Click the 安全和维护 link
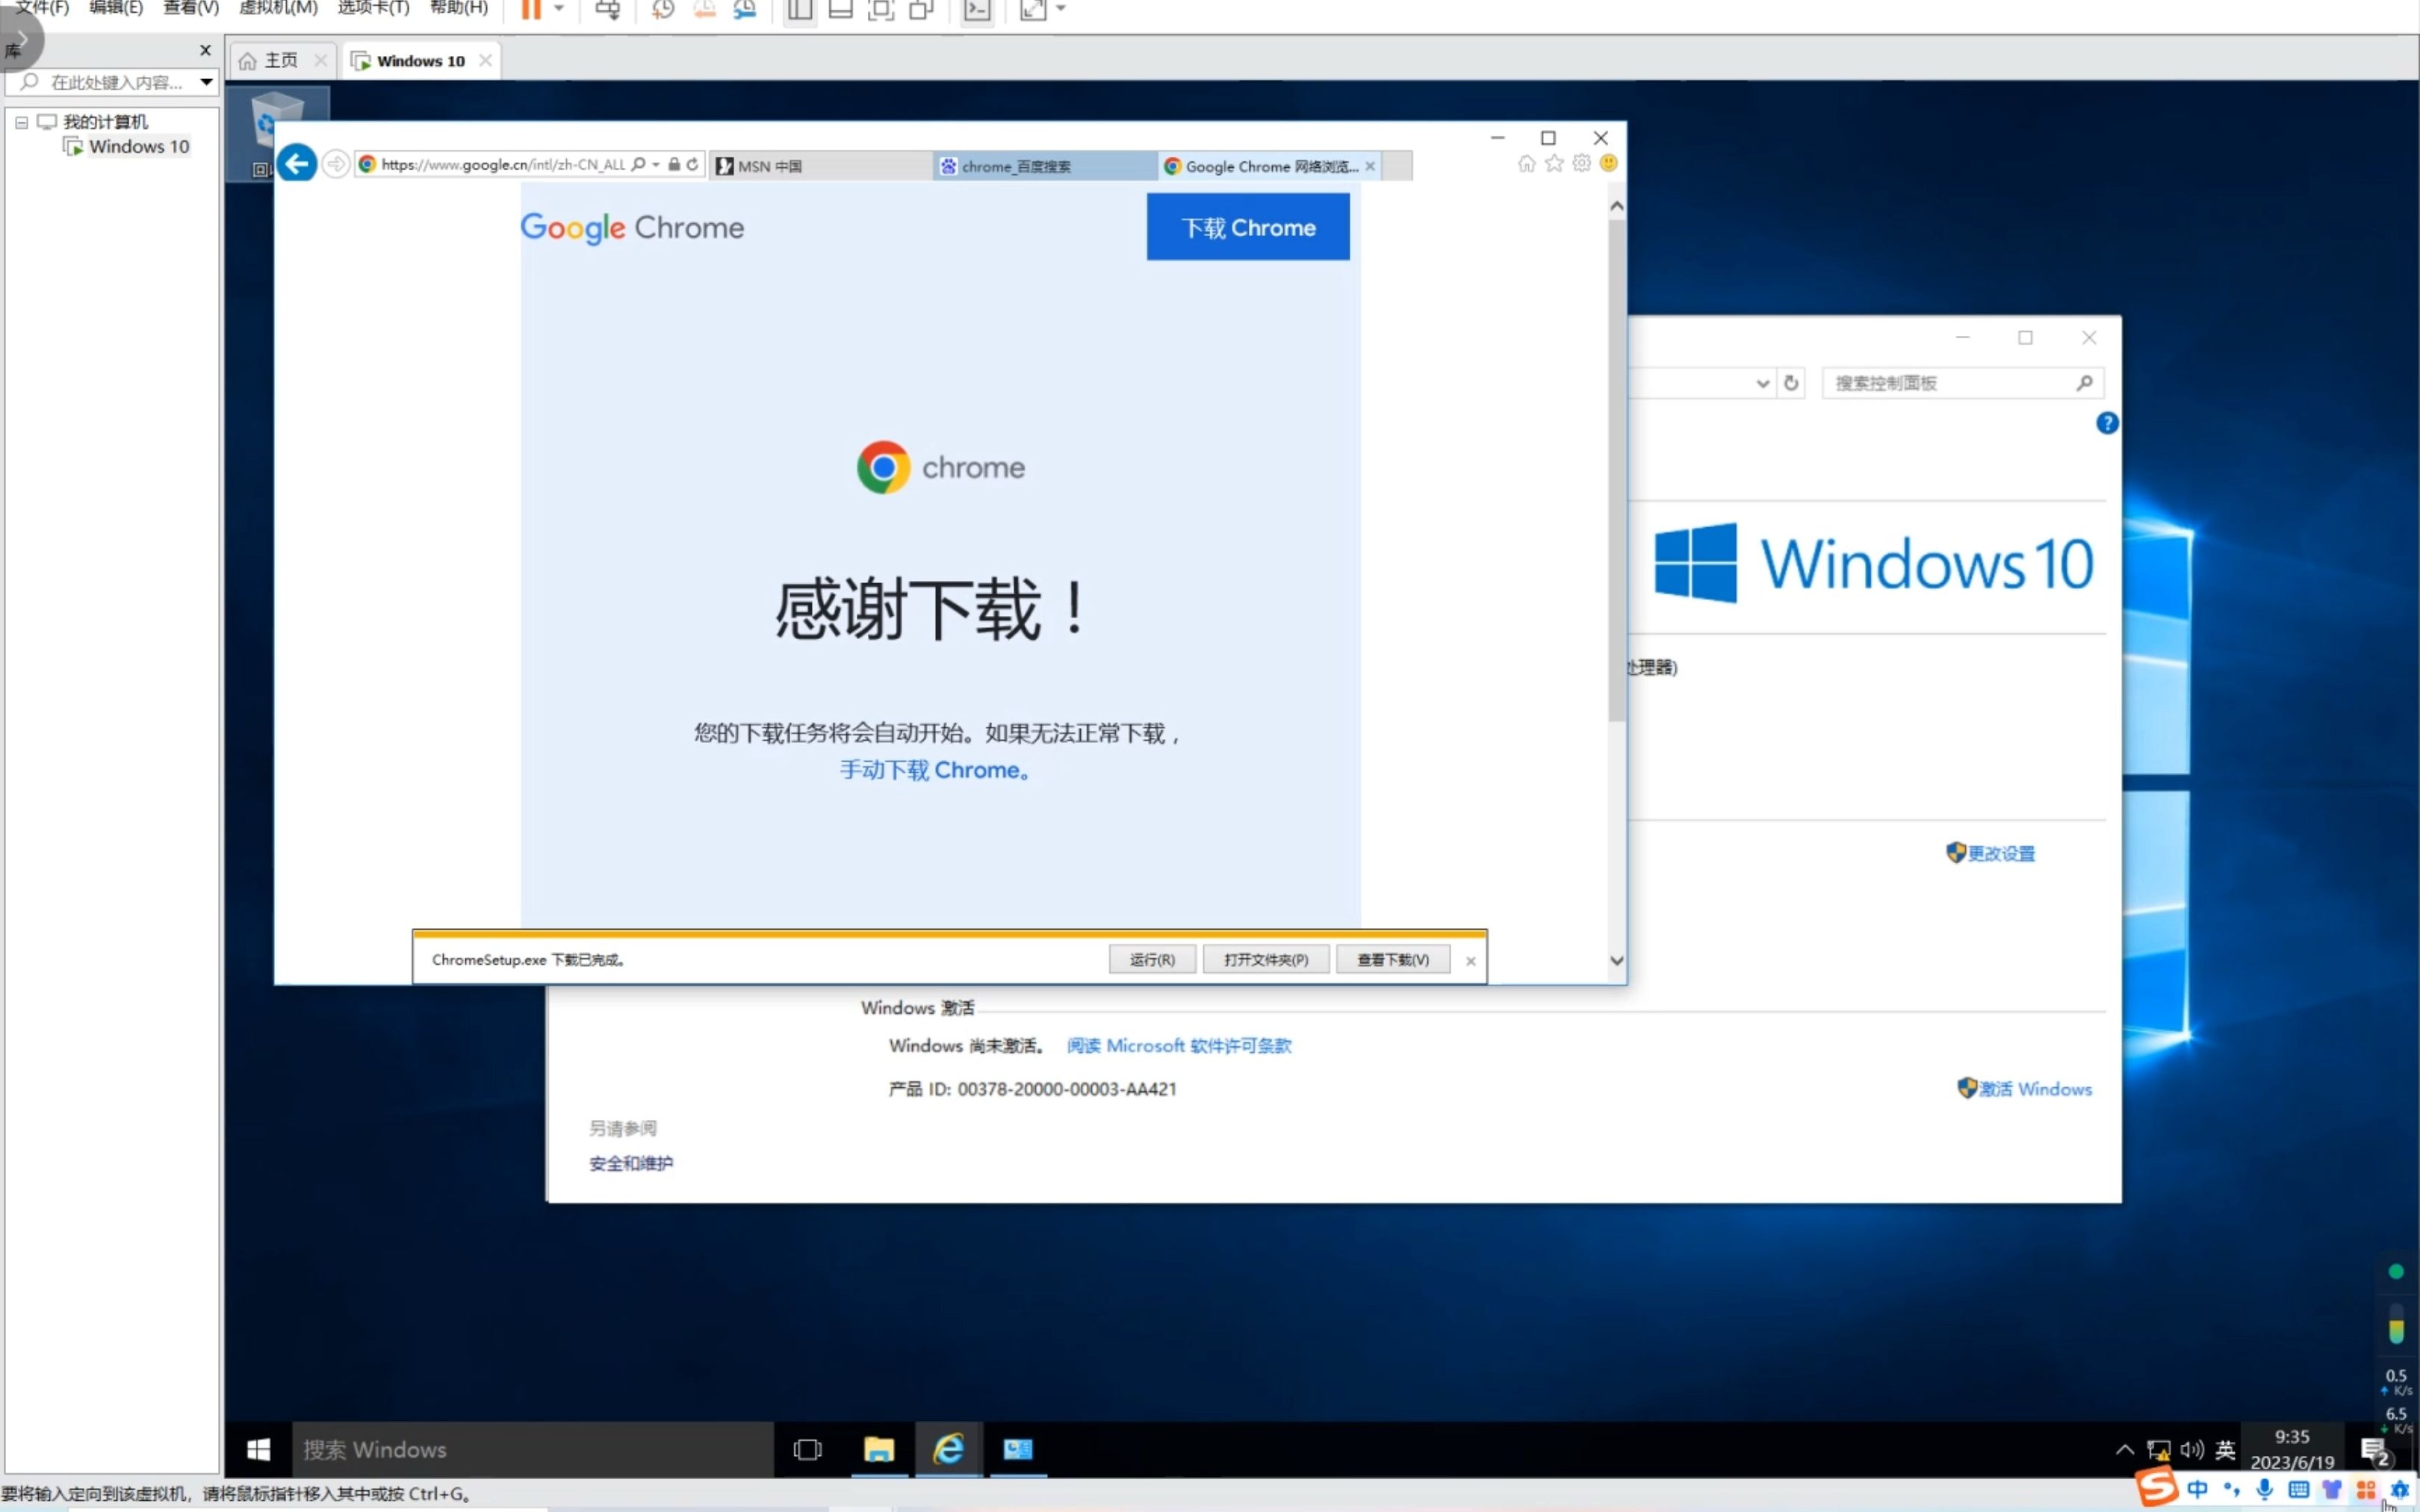 tap(631, 1164)
